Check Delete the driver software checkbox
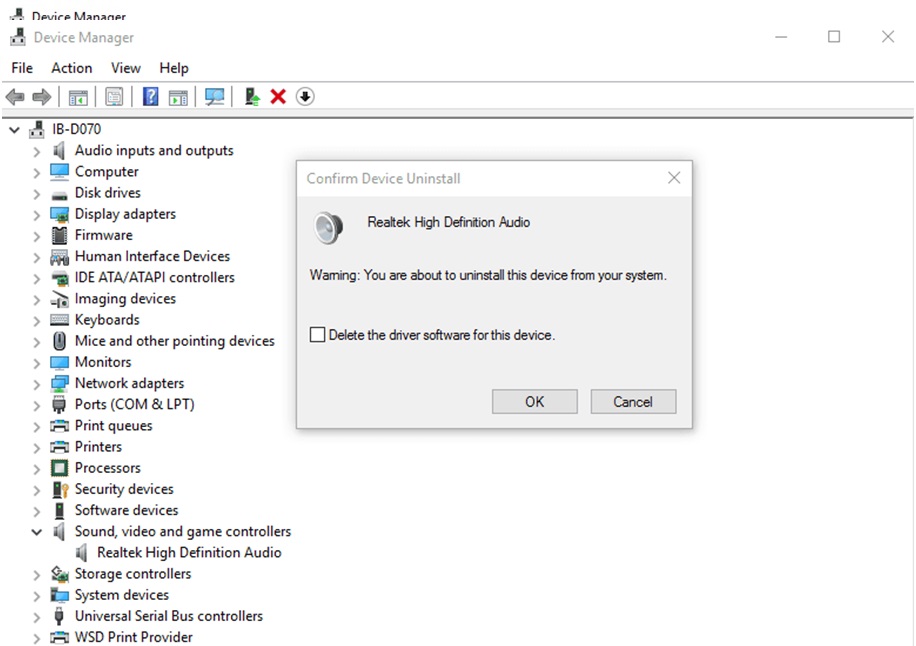The height and width of the screenshot is (646, 916). point(317,335)
